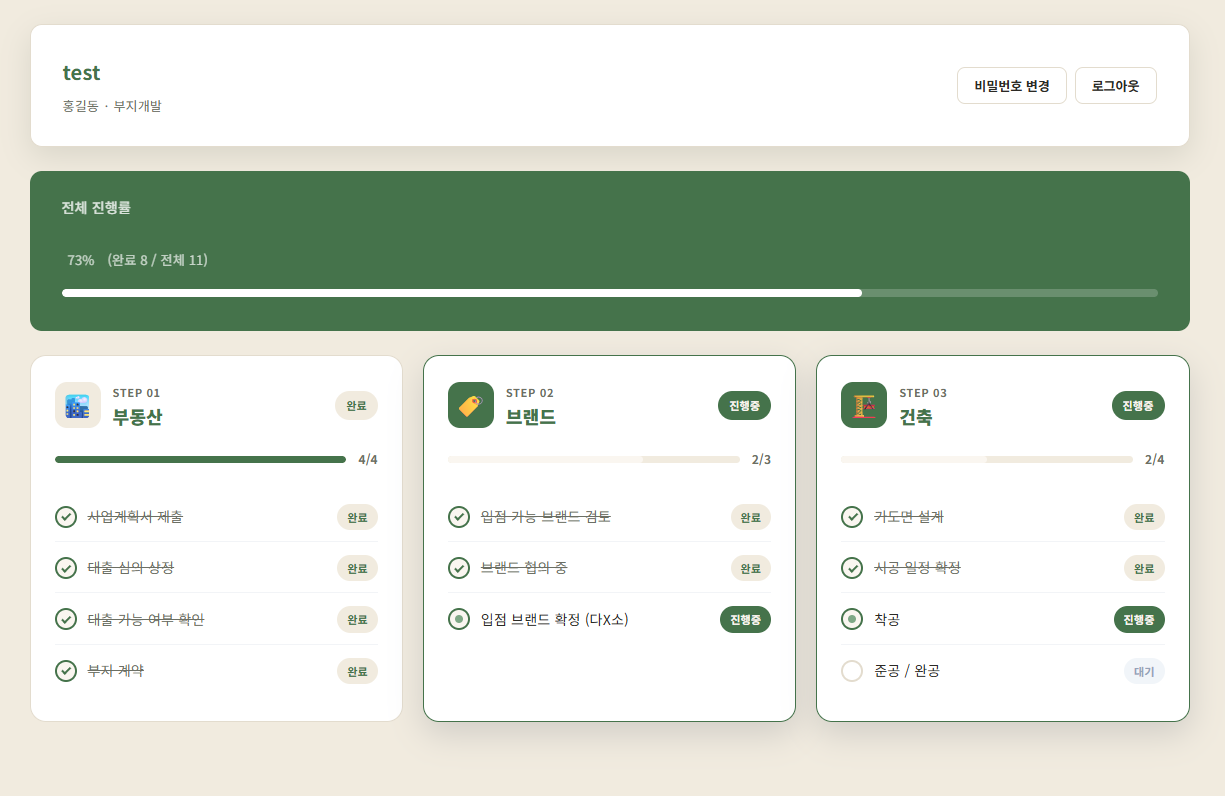The height and width of the screenshot is (796, 1225).
Task: Click the '2/4' count in 건축 card
Action: pos(1154,460)
